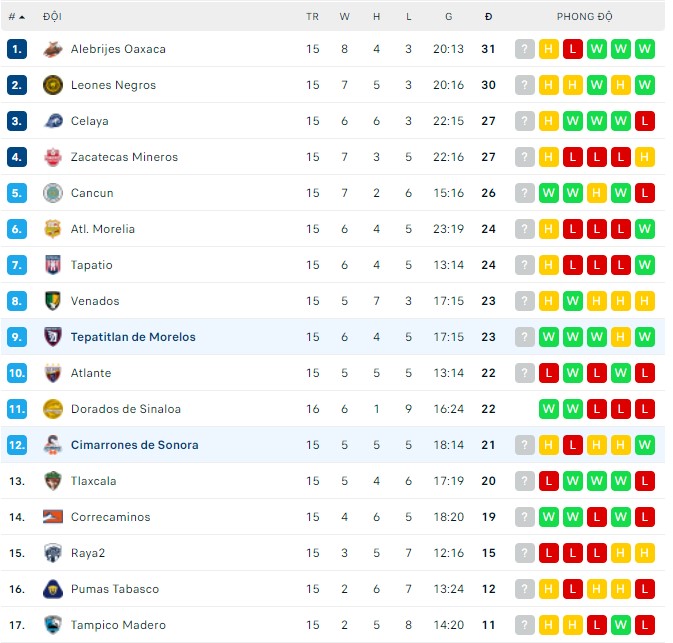Image resolution: width=673 pixels, height=643 pixels.
Task: Click the Pumas Tabasco team logo
Action: [53, 589]
